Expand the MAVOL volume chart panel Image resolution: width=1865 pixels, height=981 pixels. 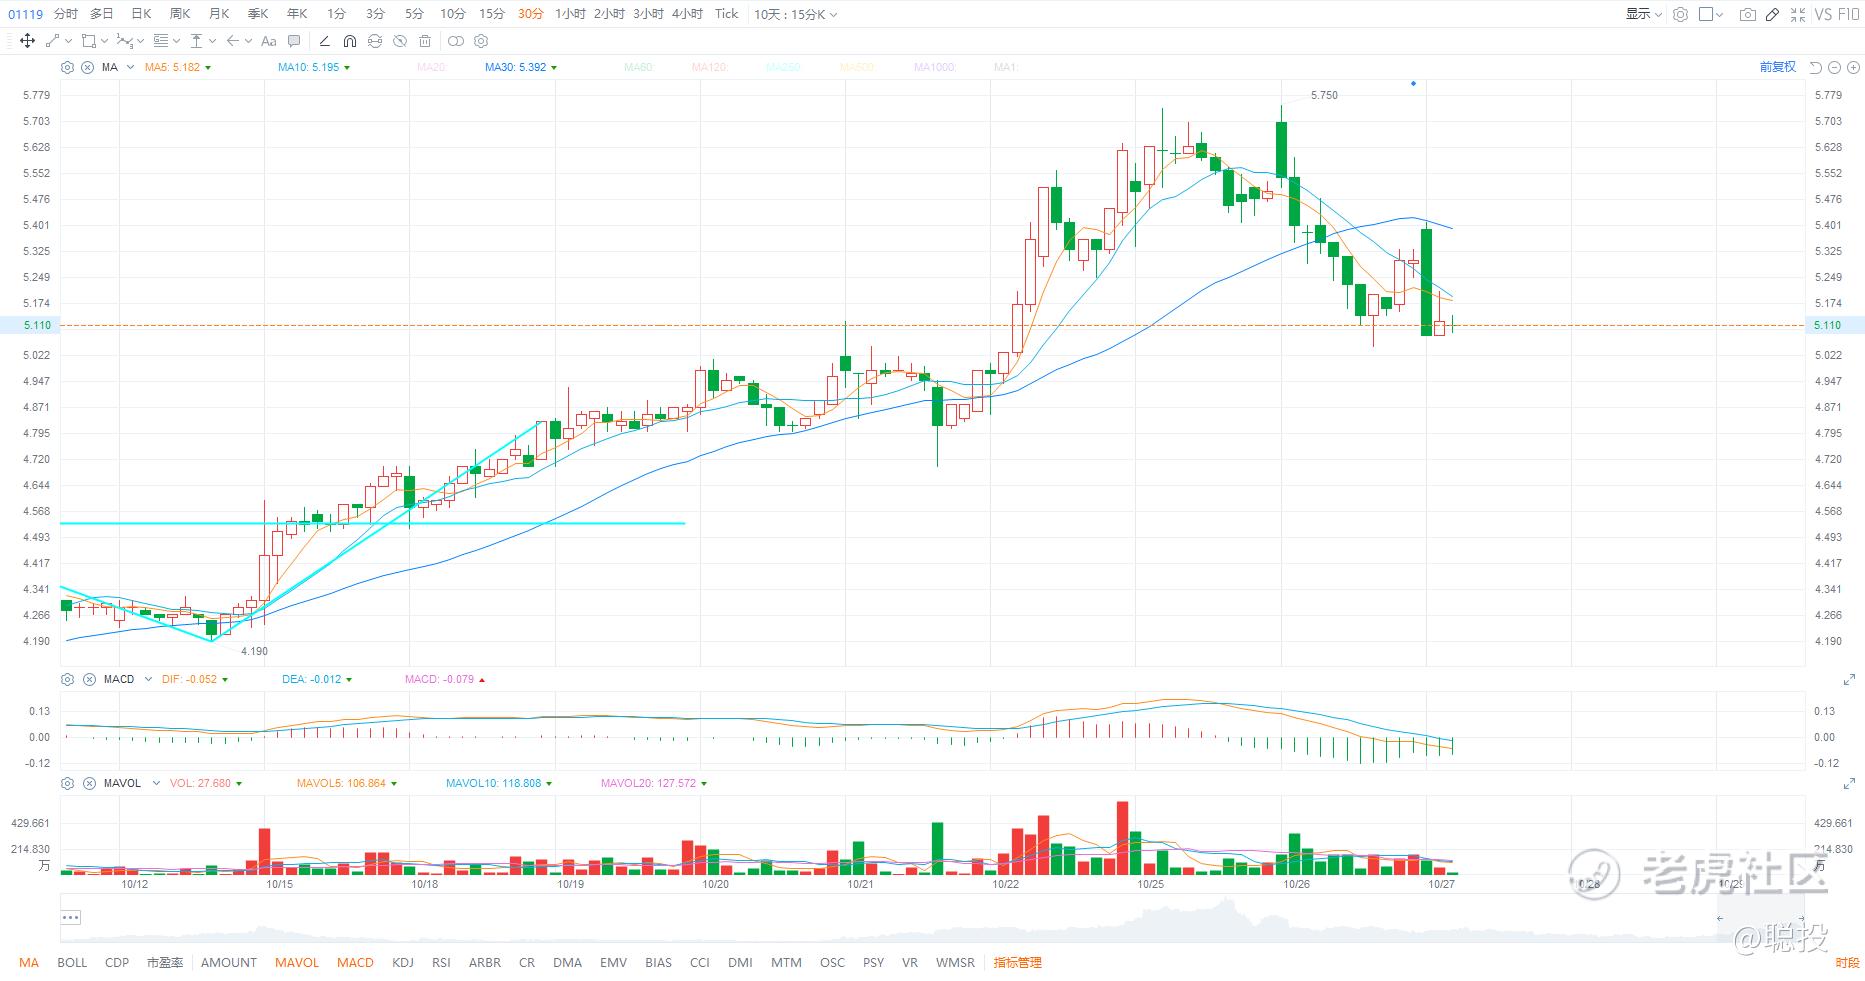(x=1849, y=784)
